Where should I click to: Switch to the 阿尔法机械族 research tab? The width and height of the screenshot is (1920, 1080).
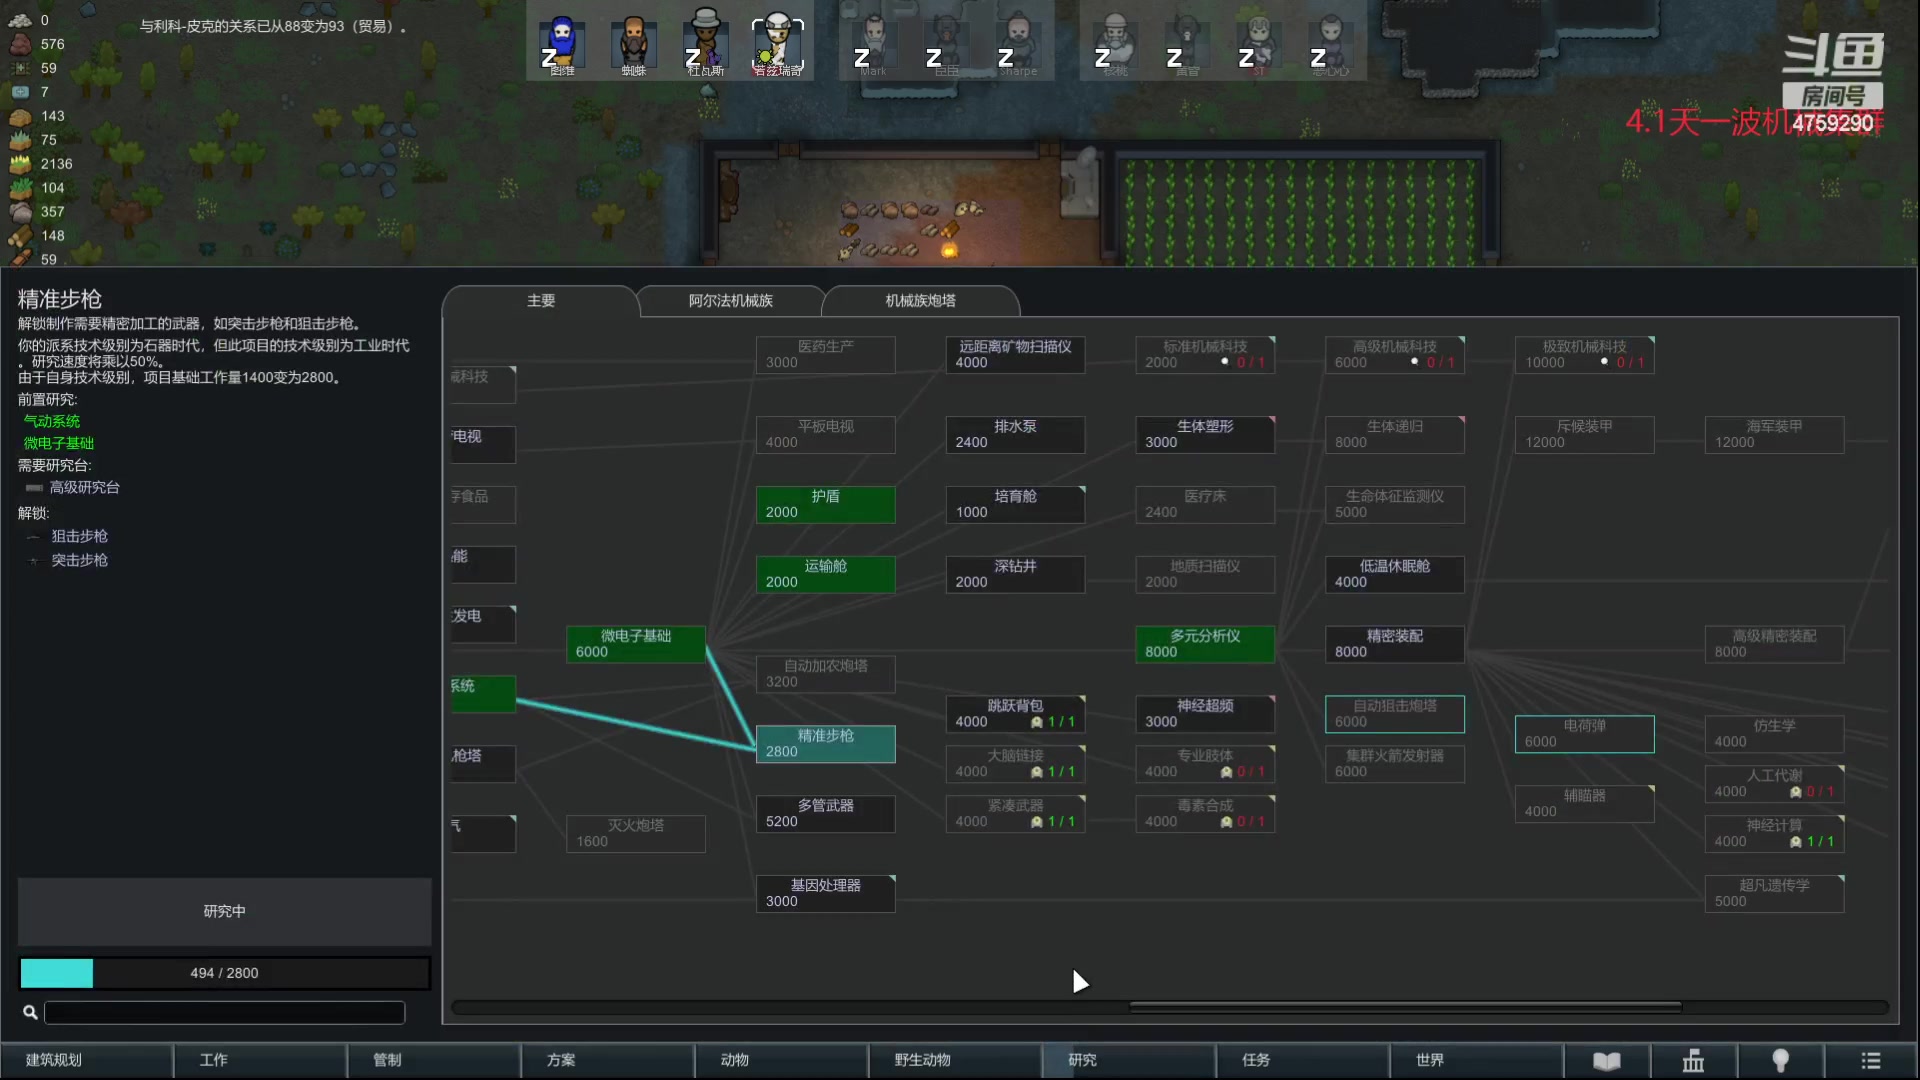click(x=730, y=301)
